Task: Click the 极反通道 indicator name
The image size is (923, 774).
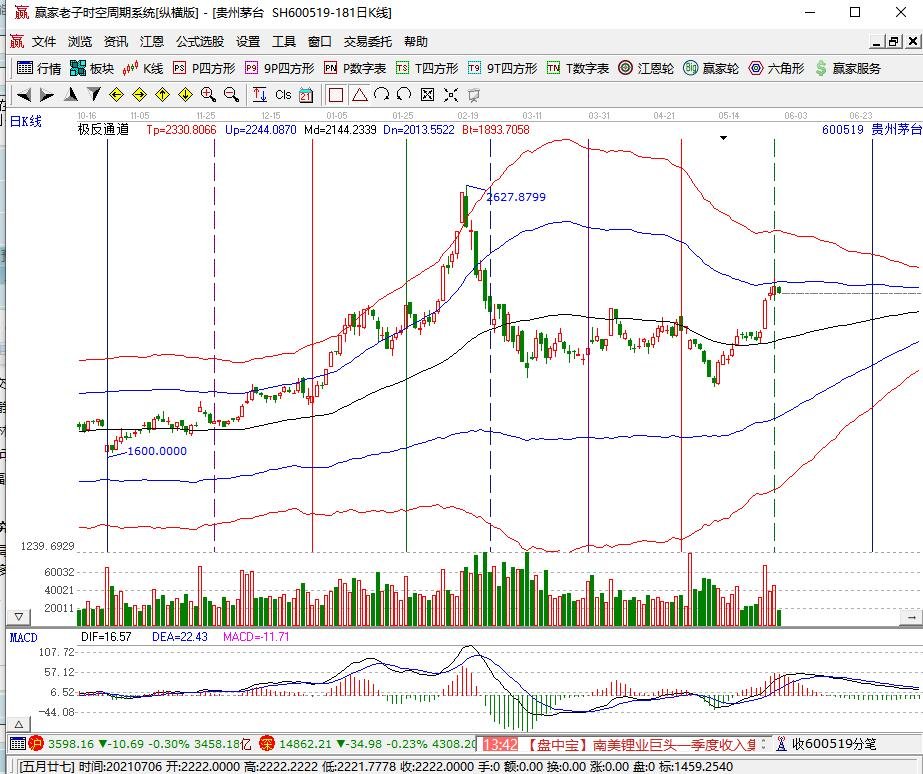Action: click(x=103, y=129)
